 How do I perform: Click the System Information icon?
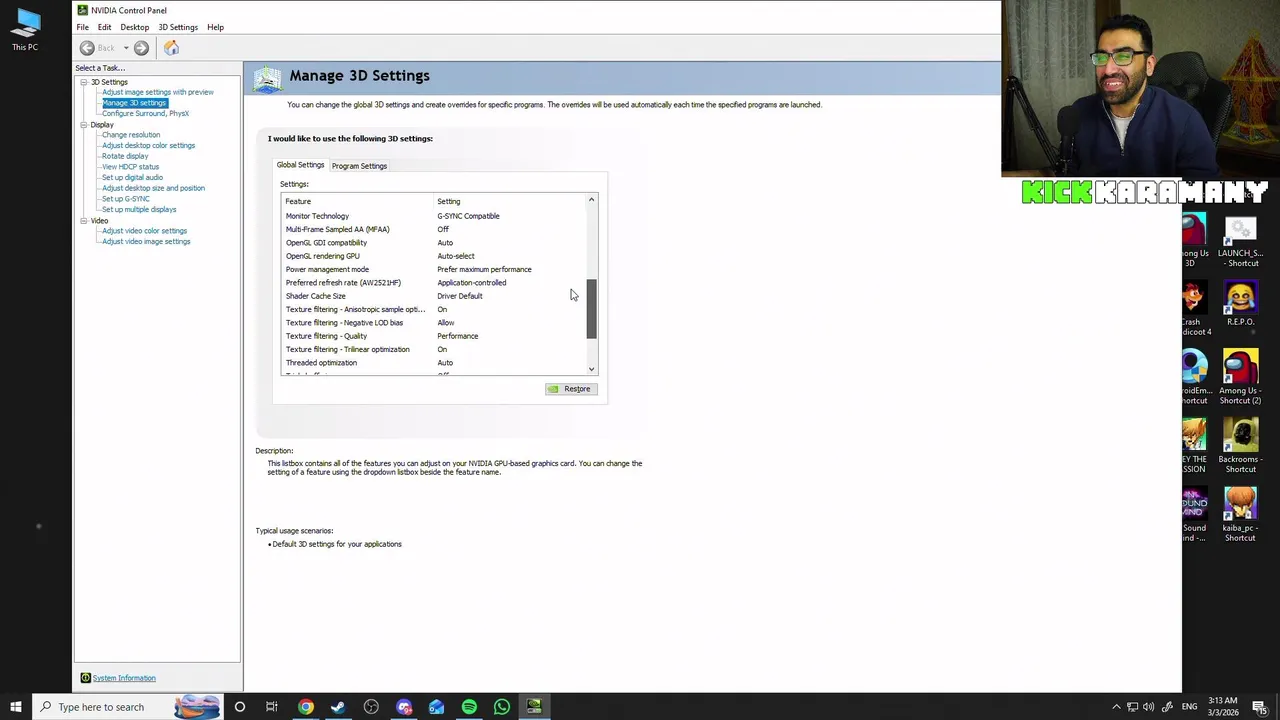pos(85,678)
